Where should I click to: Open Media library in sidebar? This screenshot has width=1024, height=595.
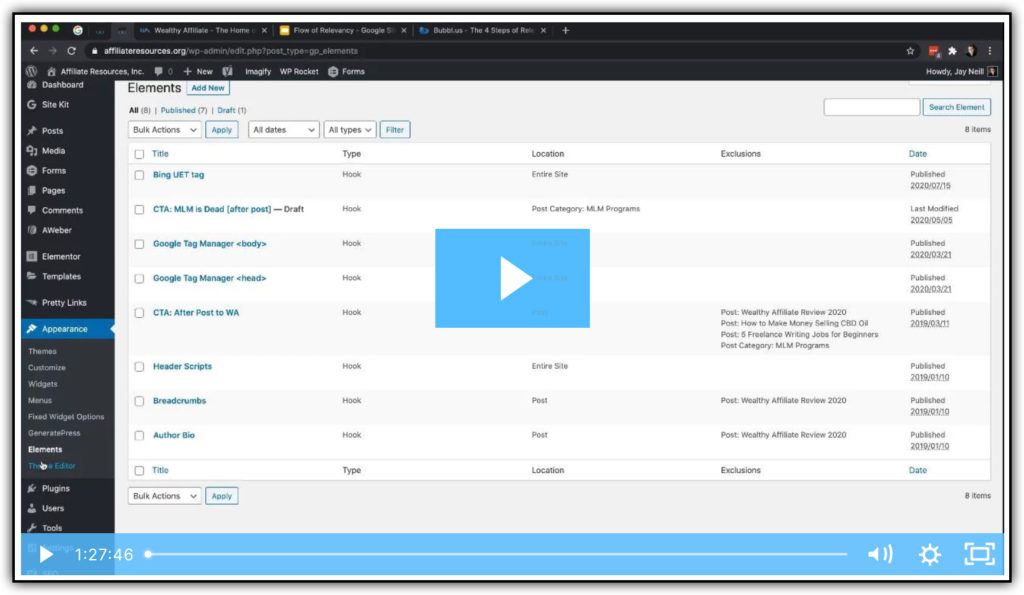click(x=54, y=151)
